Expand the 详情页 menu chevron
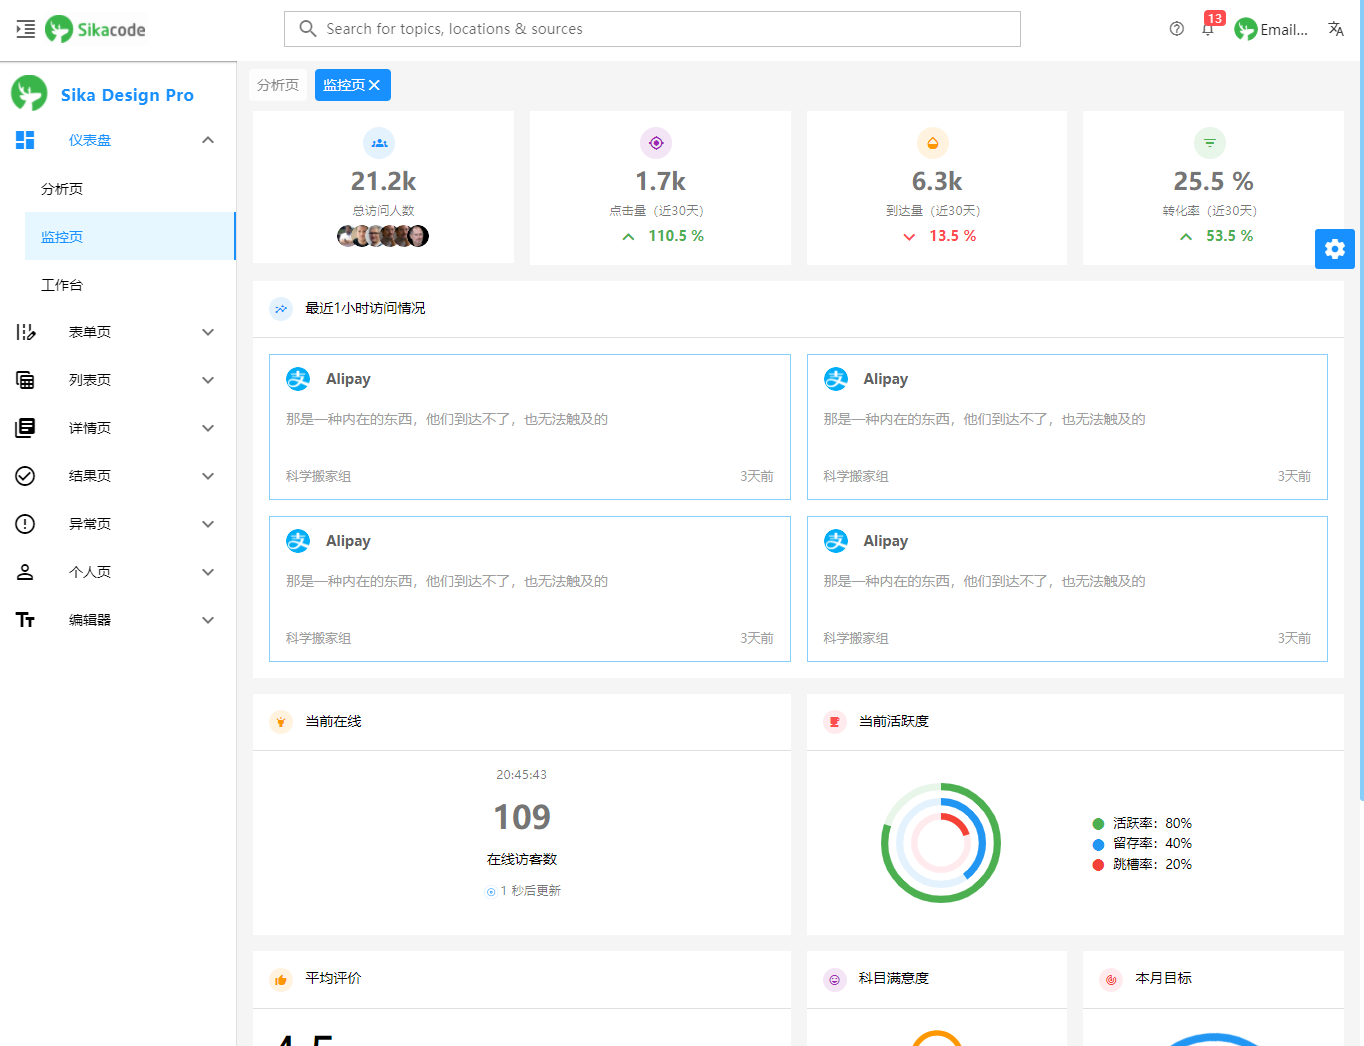This screenshot has height=1046, width=1364. (208, 428)
